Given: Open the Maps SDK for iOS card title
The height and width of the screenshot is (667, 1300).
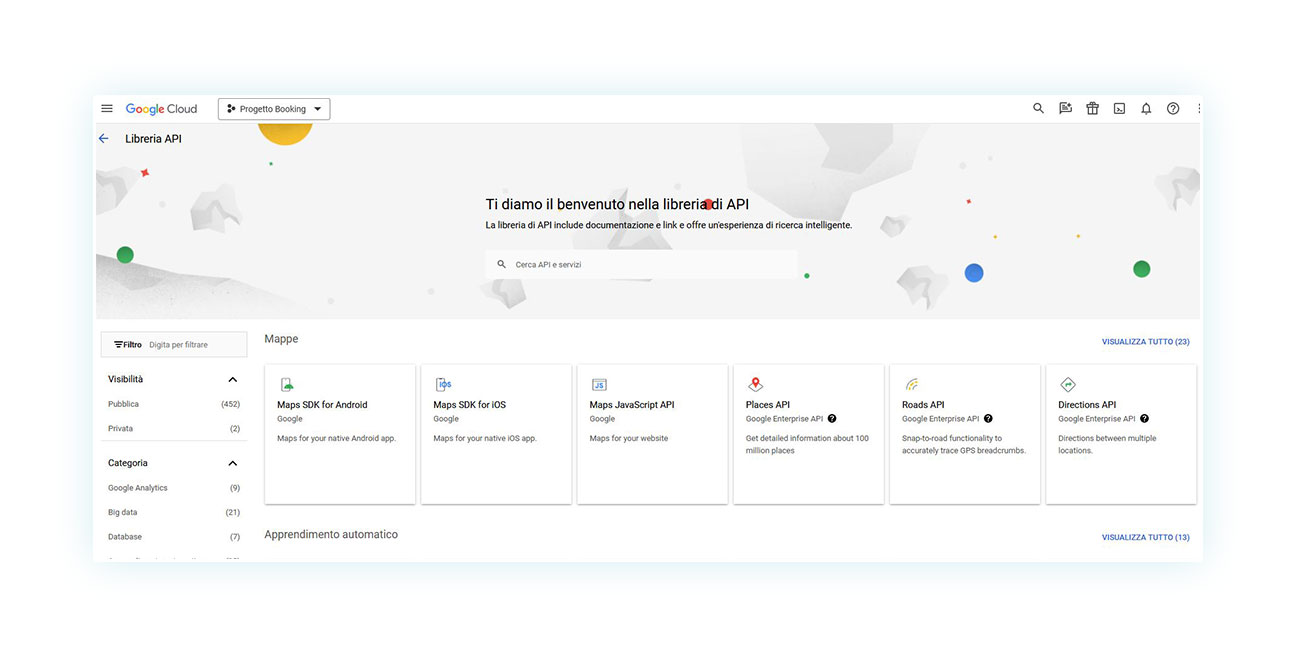Looking at the screenshot, I should (x=469, y=405).
